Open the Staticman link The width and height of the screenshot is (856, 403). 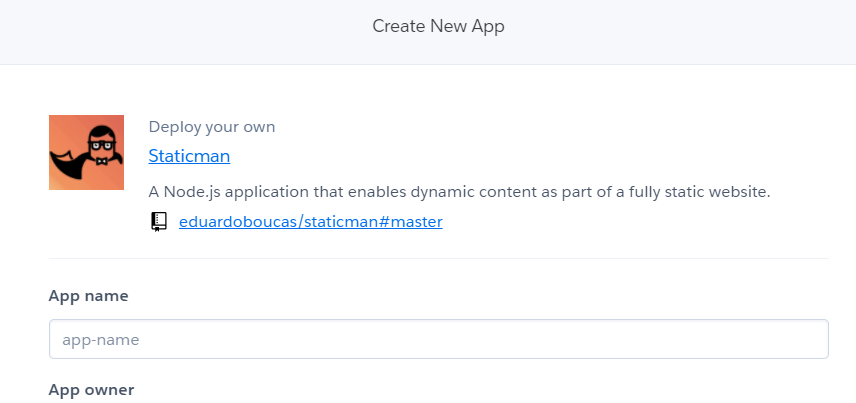(189, 156)
